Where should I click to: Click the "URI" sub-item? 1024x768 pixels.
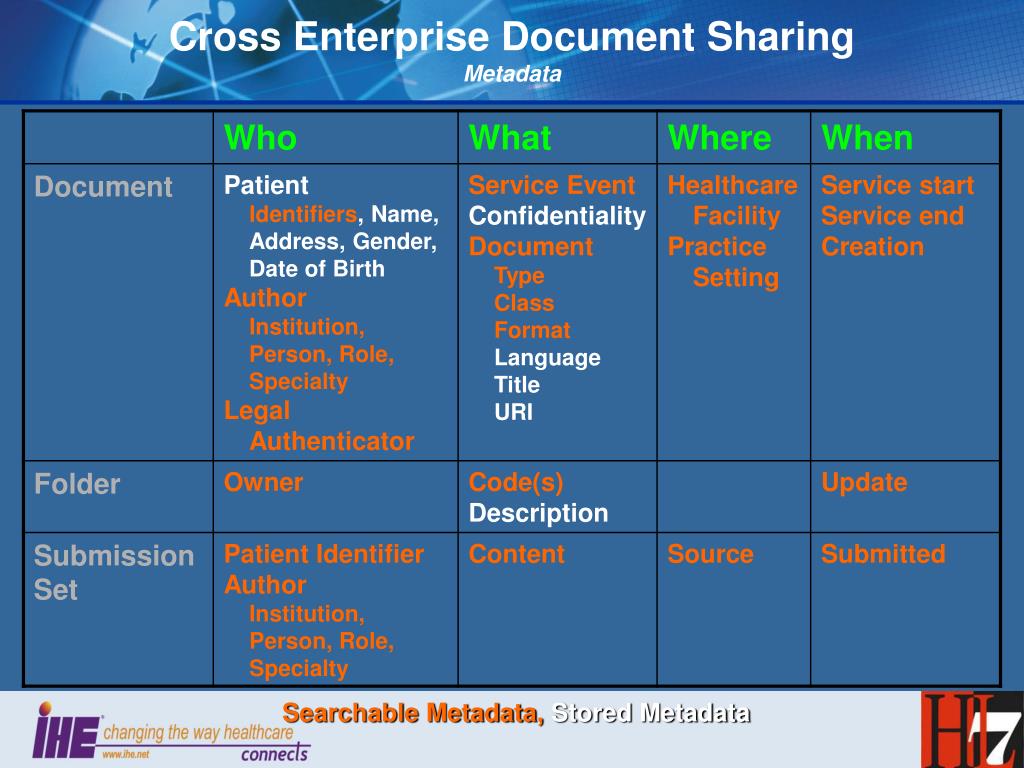click(513, 413)
